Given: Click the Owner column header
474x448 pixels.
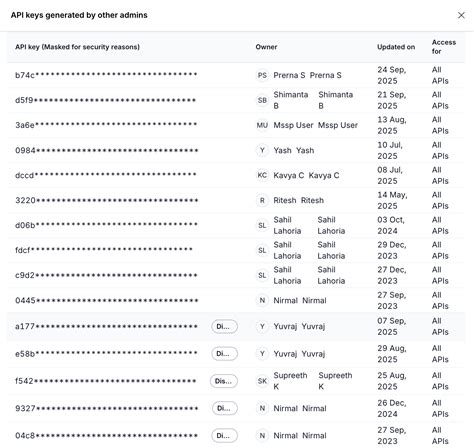Looking at the screenshot, I should point(266,47).
